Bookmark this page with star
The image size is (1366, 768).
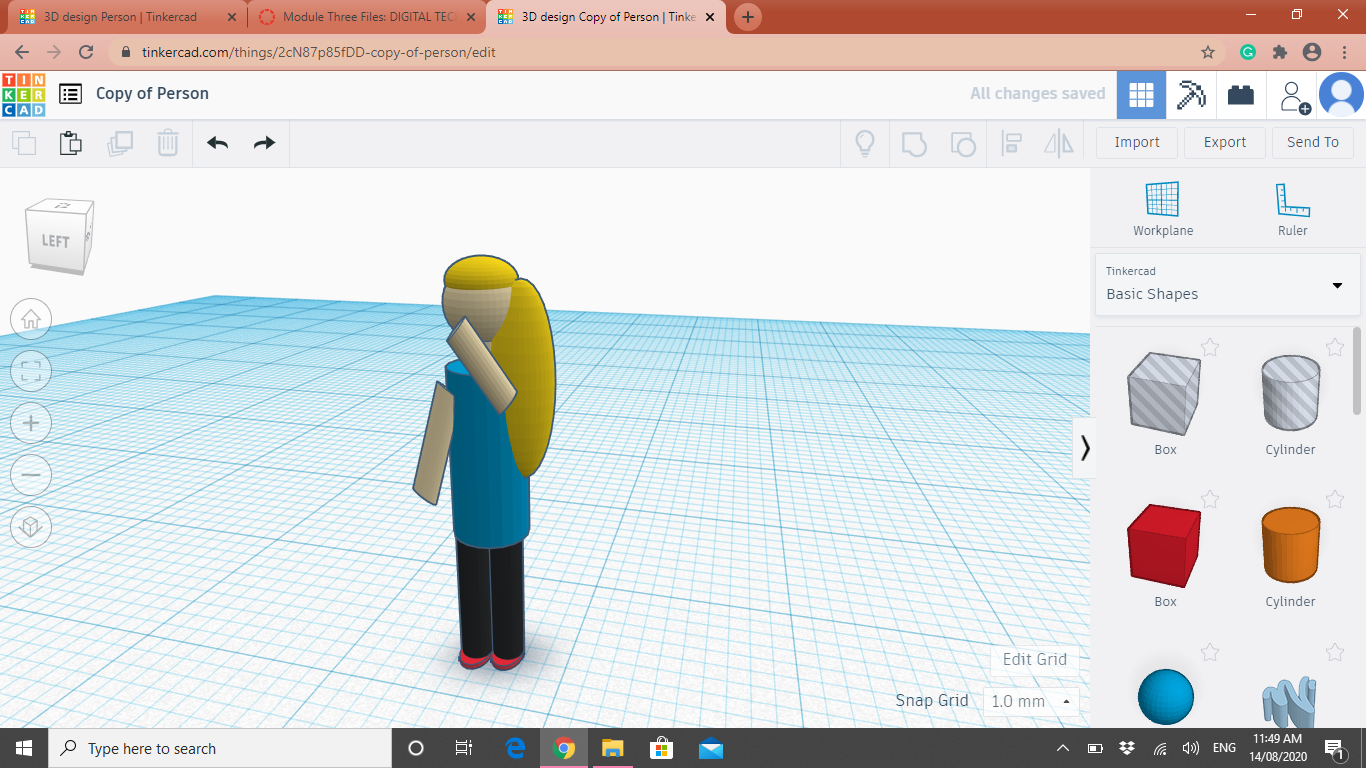point(1208,52)
